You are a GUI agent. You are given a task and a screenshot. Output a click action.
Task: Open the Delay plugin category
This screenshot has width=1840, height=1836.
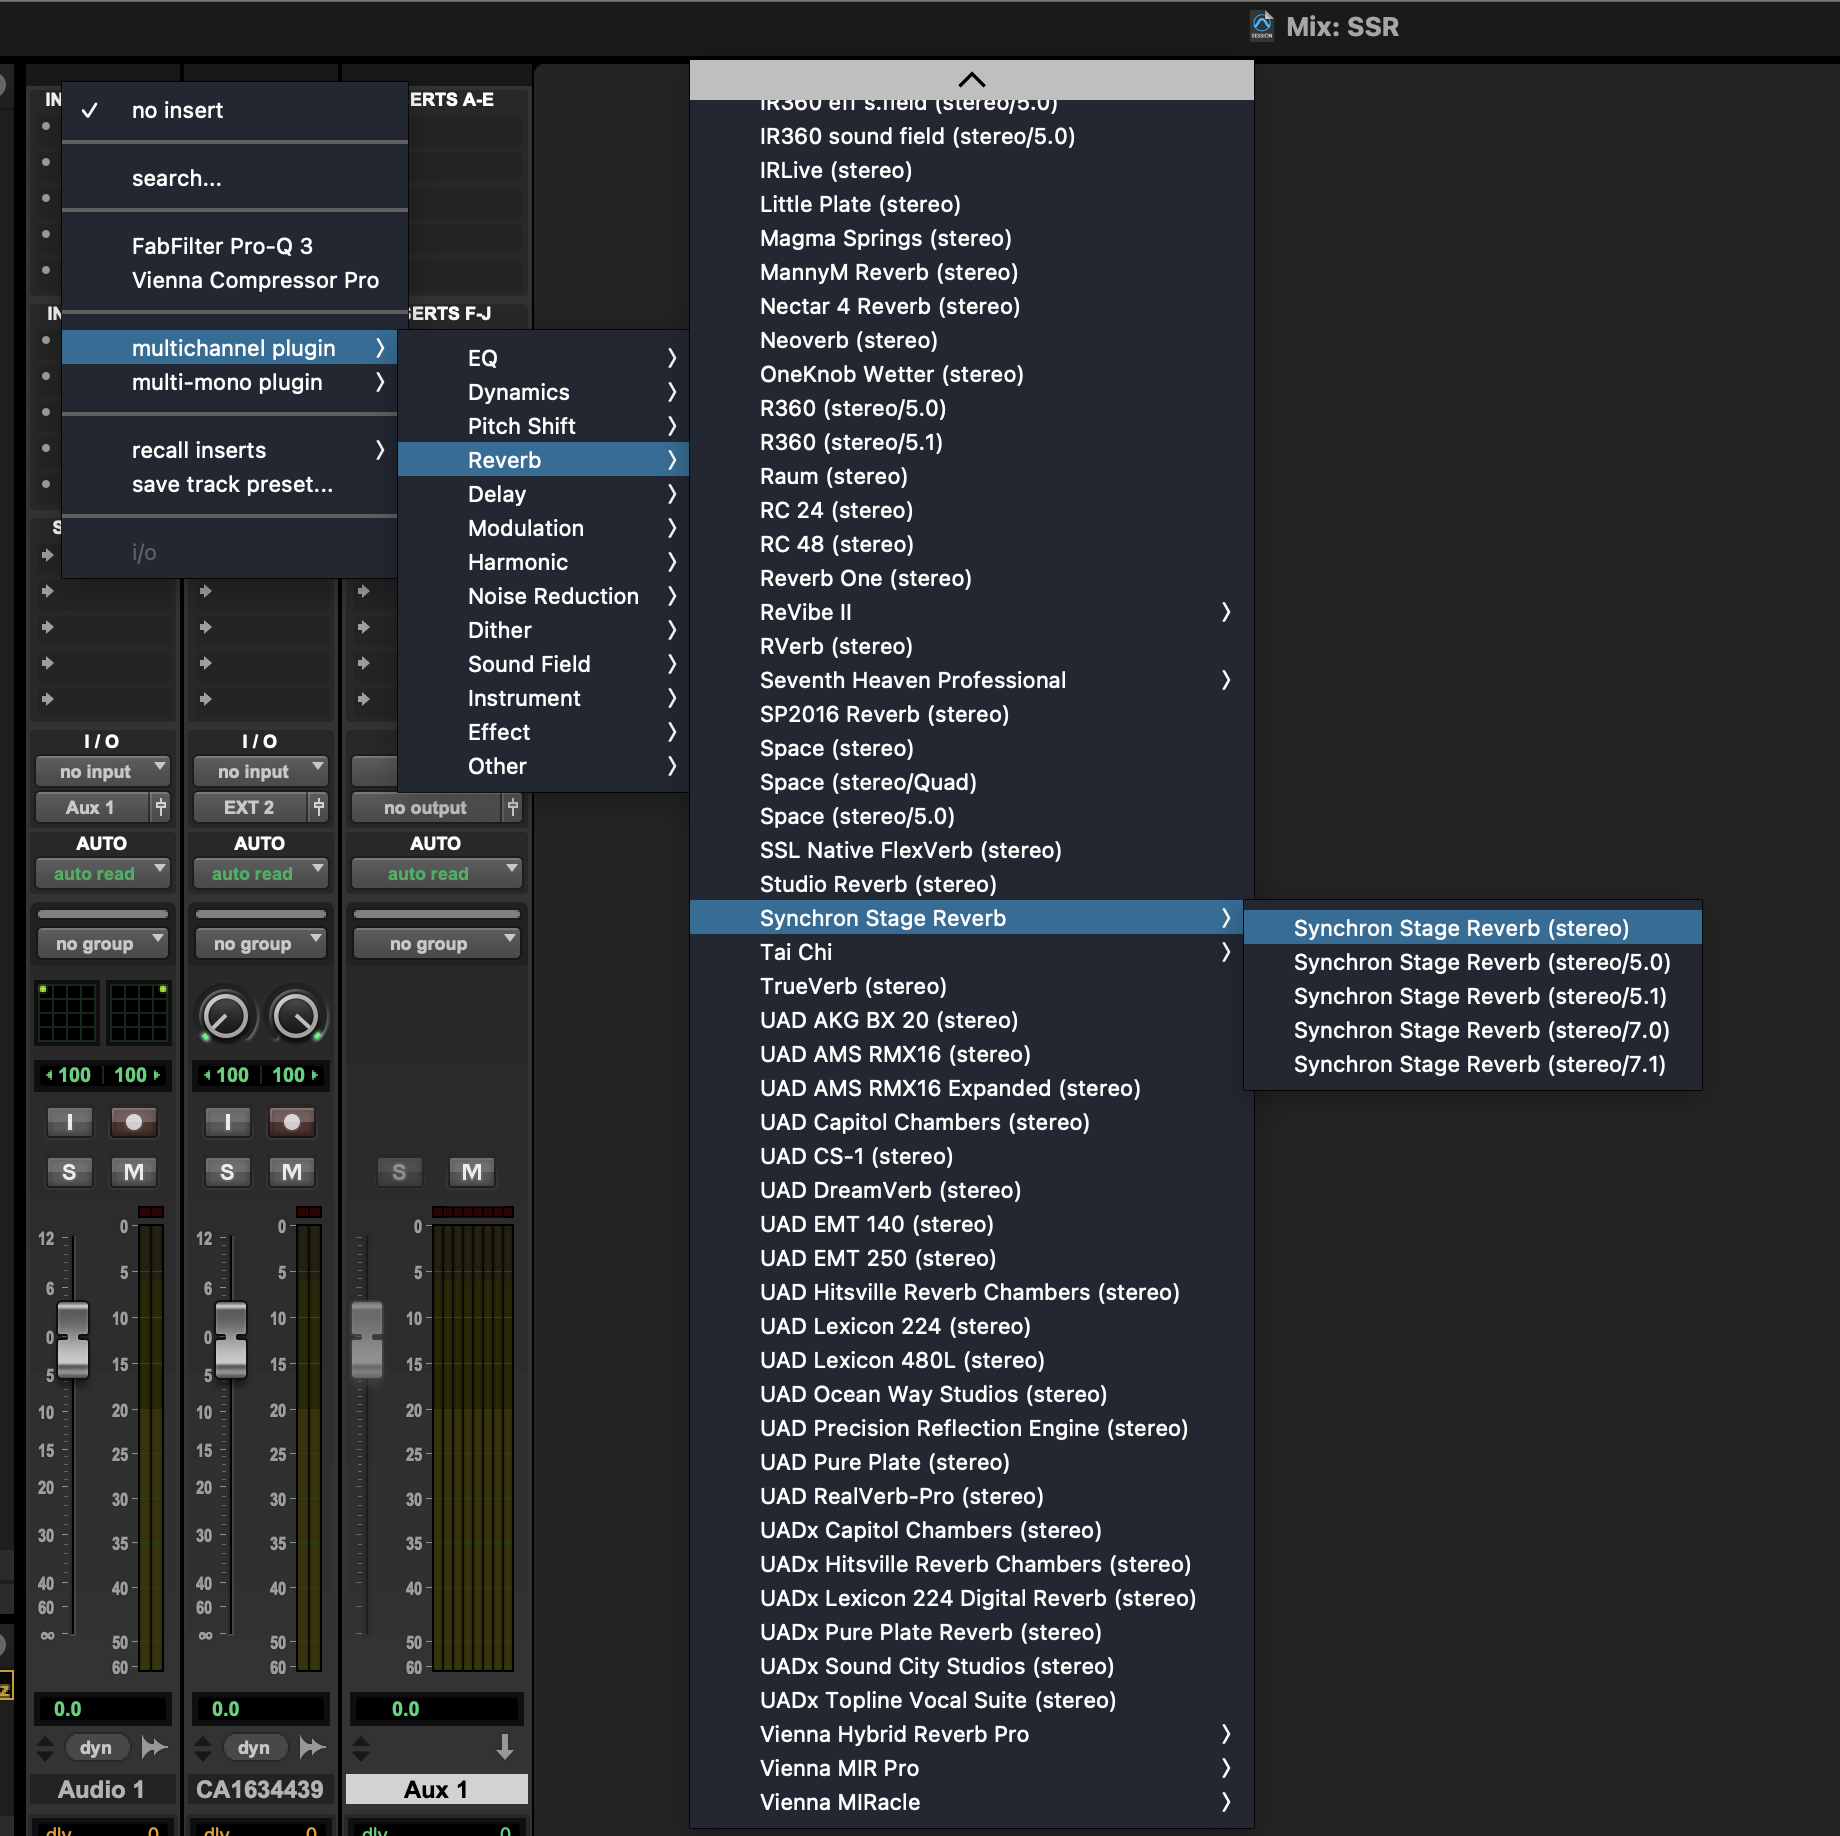point(543,494)
